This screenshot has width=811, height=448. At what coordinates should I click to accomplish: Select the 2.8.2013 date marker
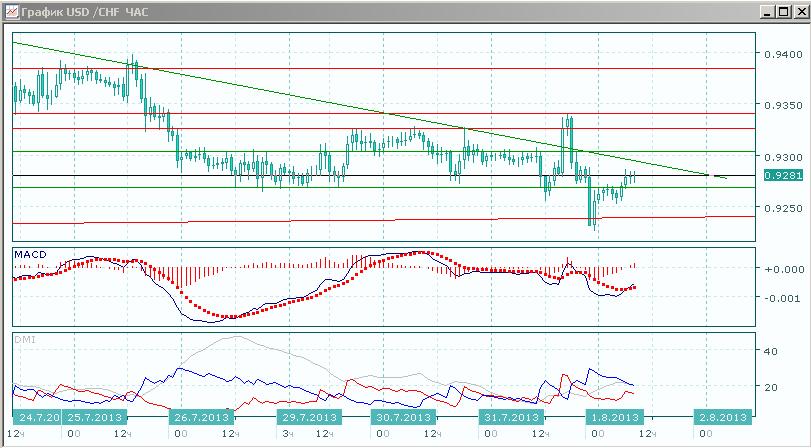(x=723, y=417)
